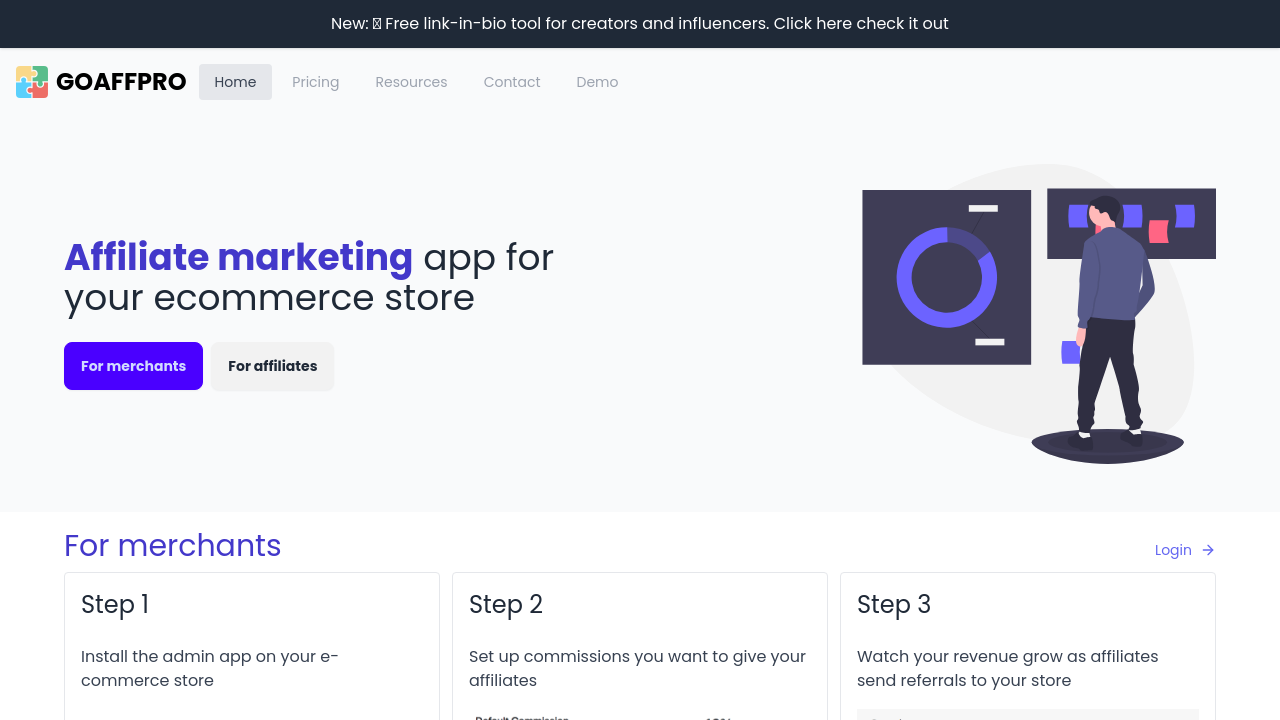Click the donut chart in hero illustration

pyautogui.click(x=946, y=277)
